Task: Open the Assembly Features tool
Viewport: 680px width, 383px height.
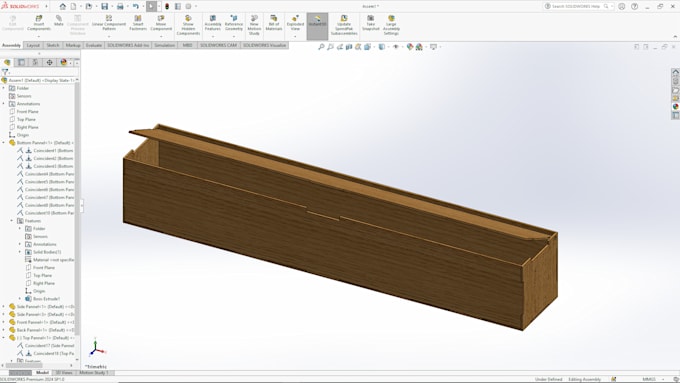Action: tap(212, 23)
